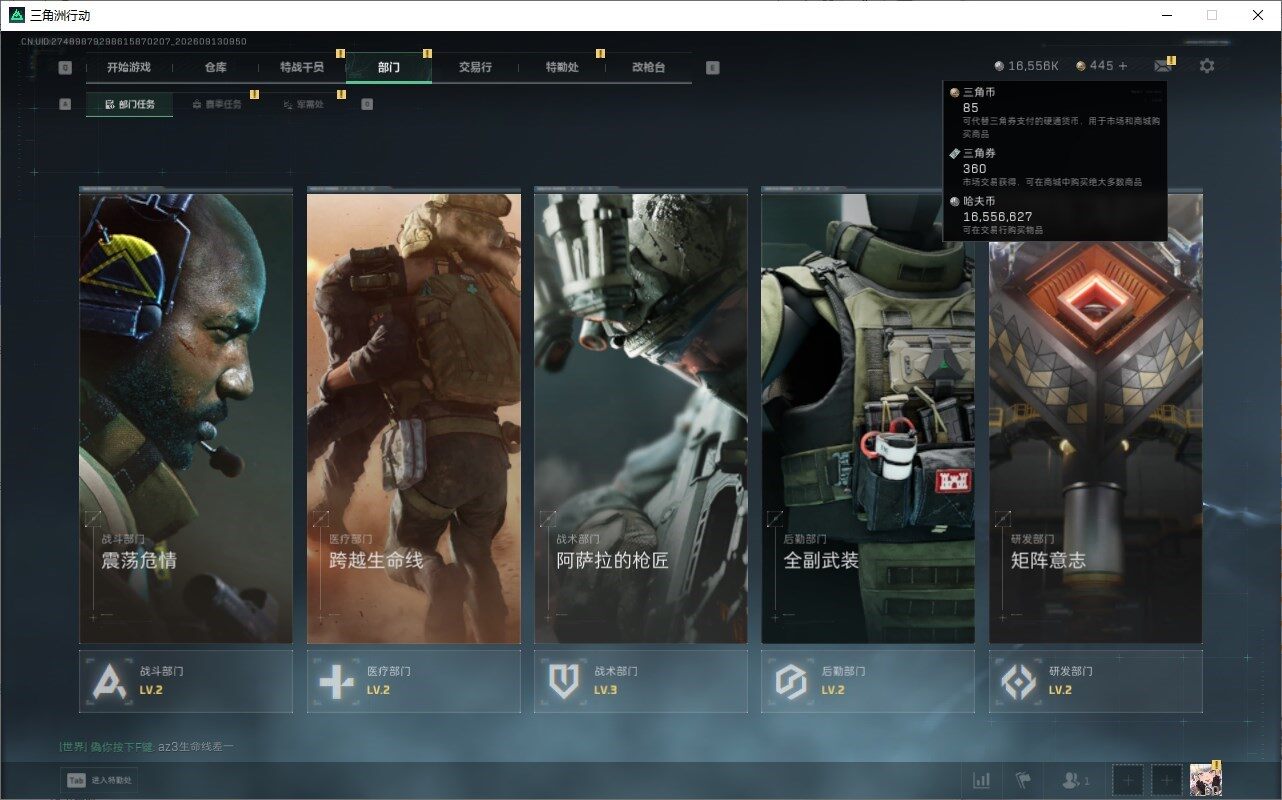
Task: Open the statistics bar chart icon
Action: coord(982,780)
